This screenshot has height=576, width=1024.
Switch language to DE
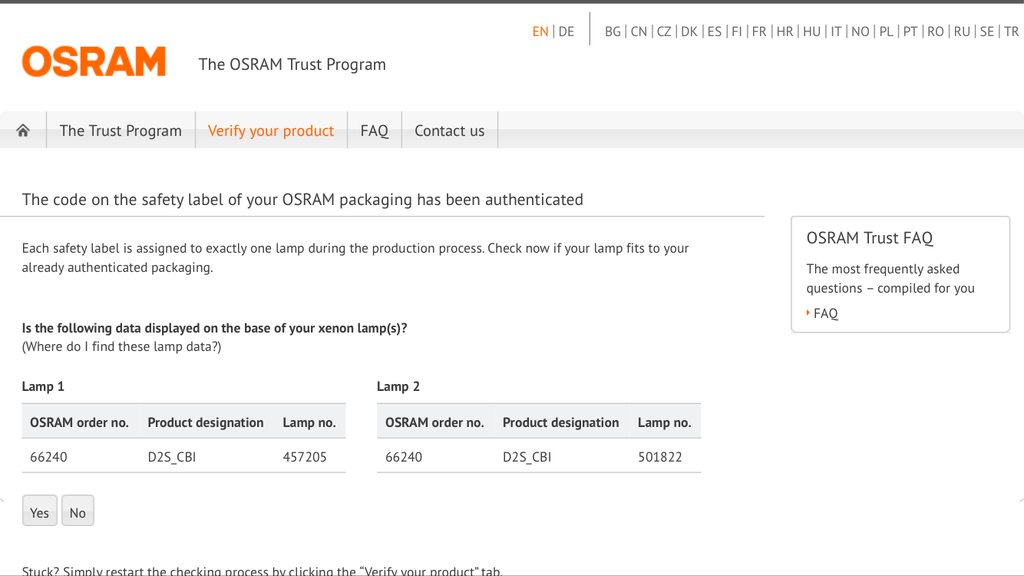(x=566, y=31)
